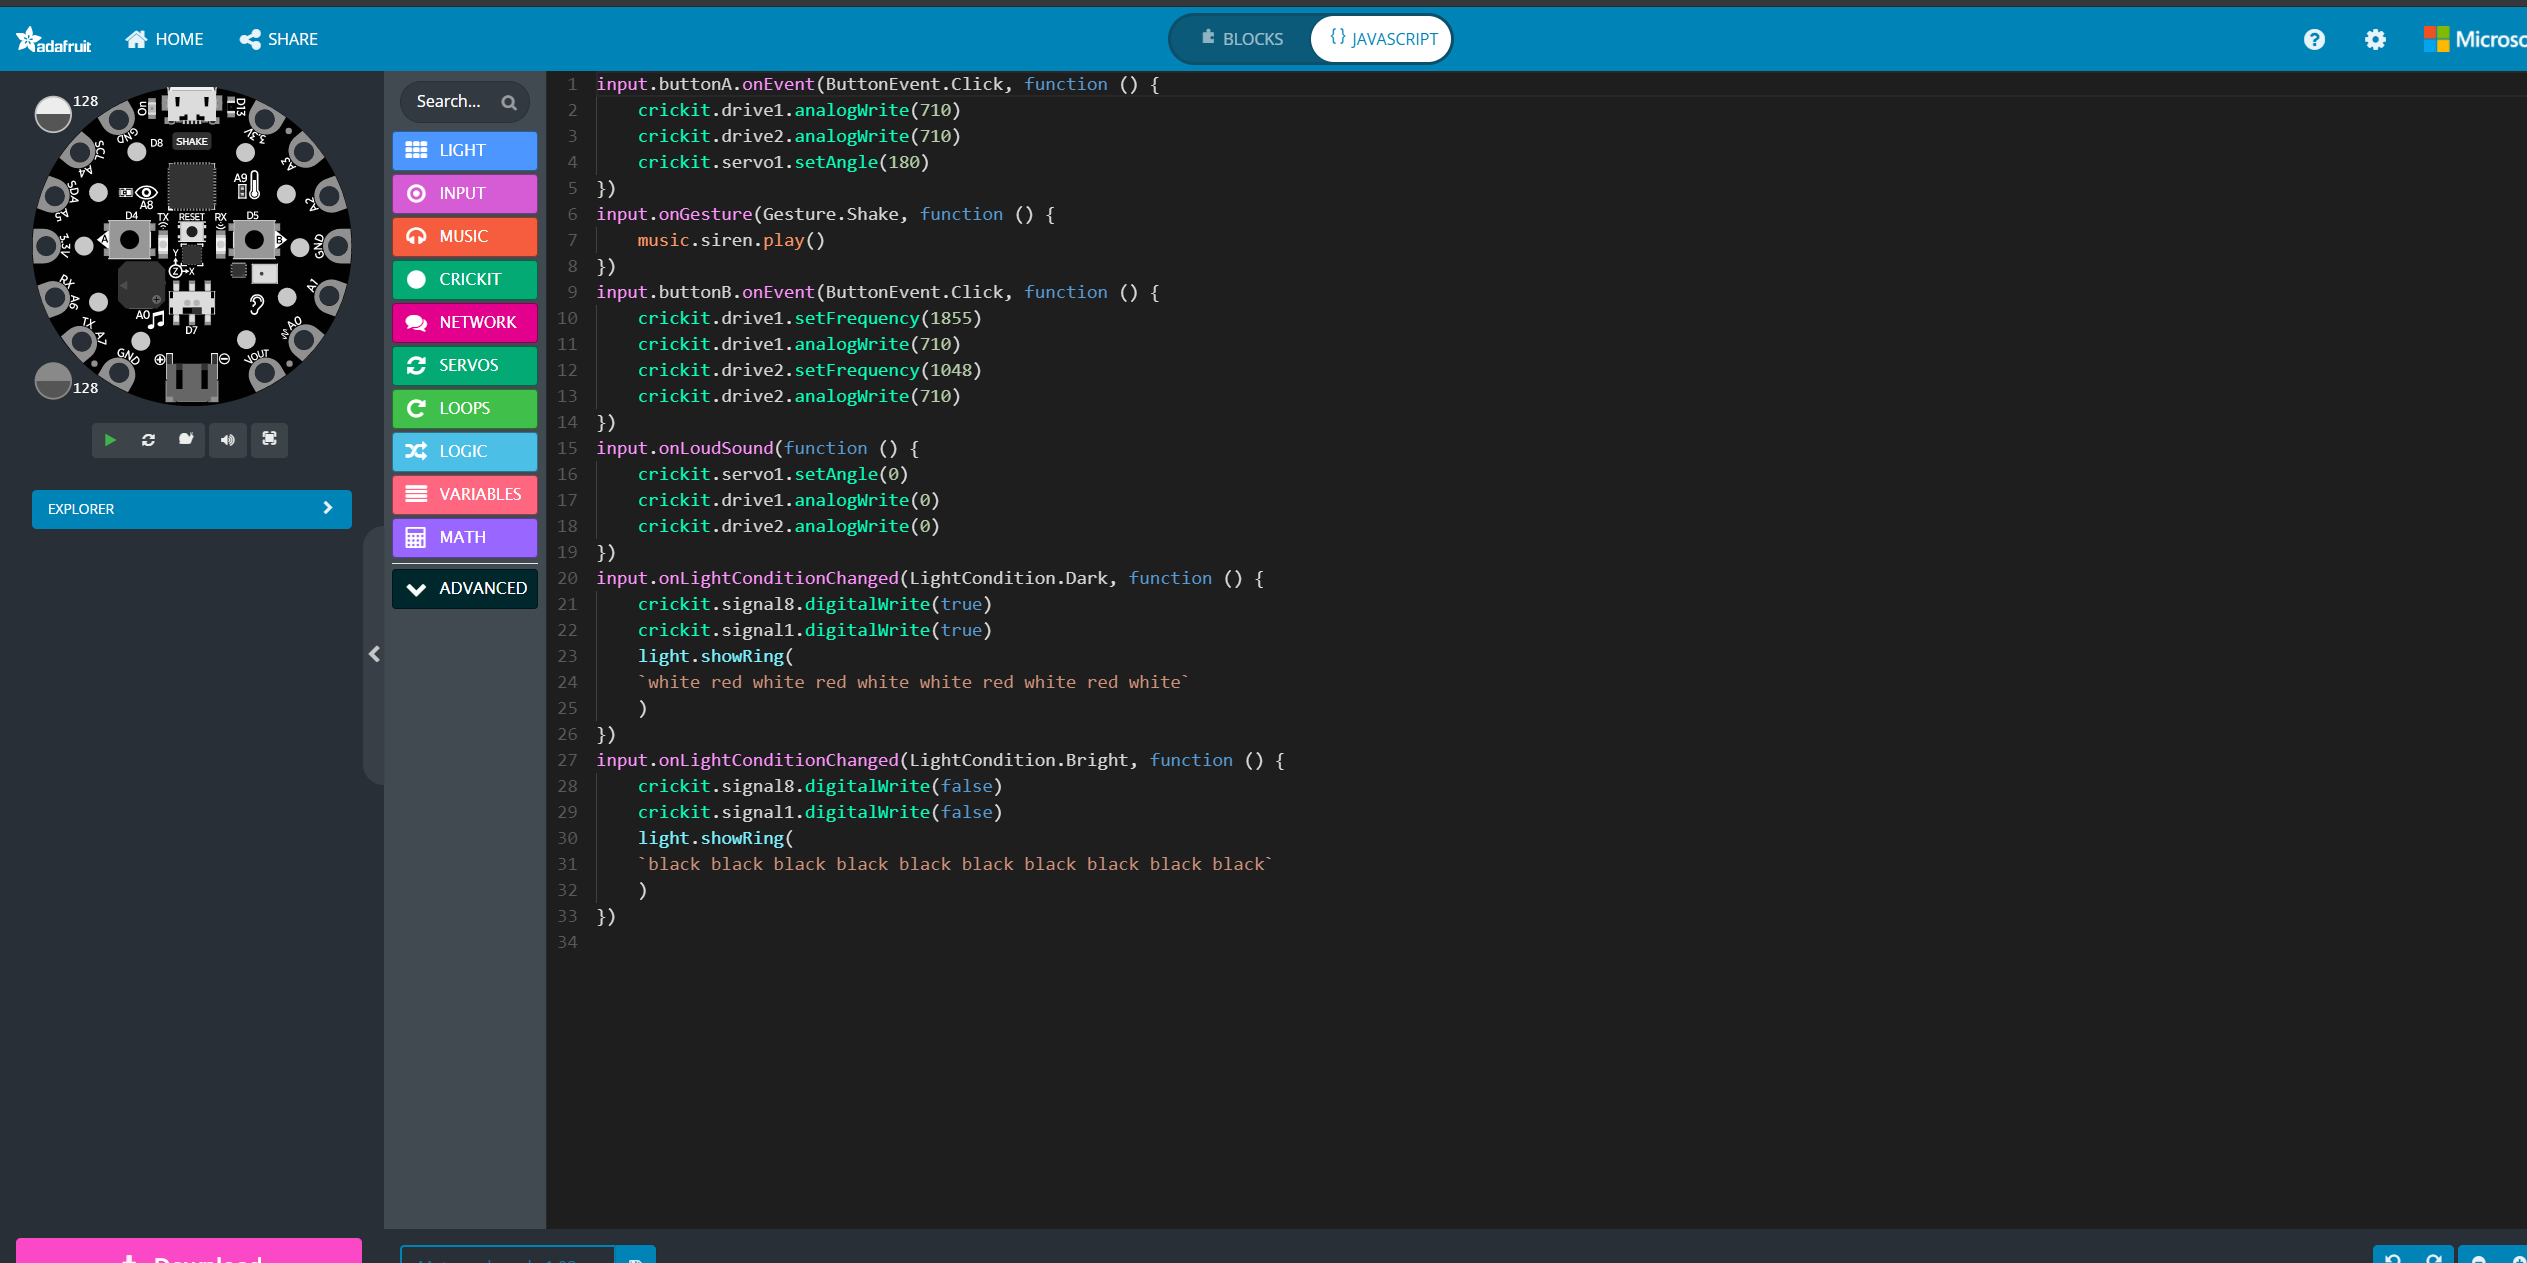Viewport: 2527px width, 1263px height.
Task: Click line number 1 in gutter
Action: 572,84
